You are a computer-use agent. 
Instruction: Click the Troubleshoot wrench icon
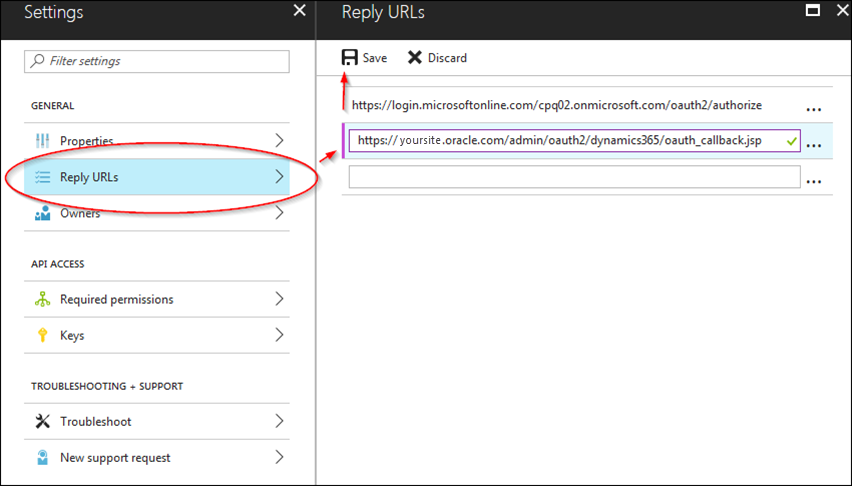42,421
